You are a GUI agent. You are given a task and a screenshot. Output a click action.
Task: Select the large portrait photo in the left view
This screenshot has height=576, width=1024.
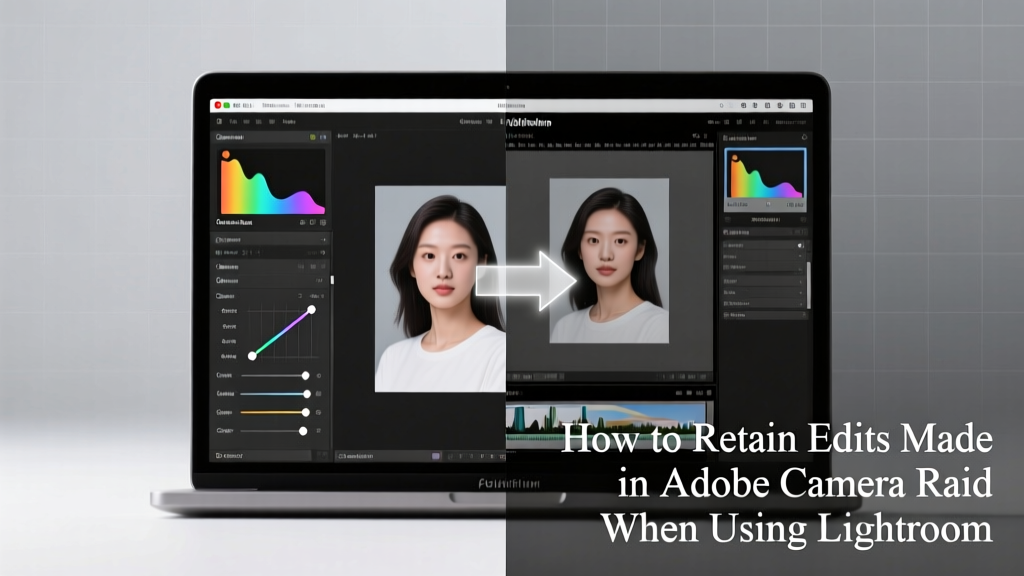coord(440,289)
